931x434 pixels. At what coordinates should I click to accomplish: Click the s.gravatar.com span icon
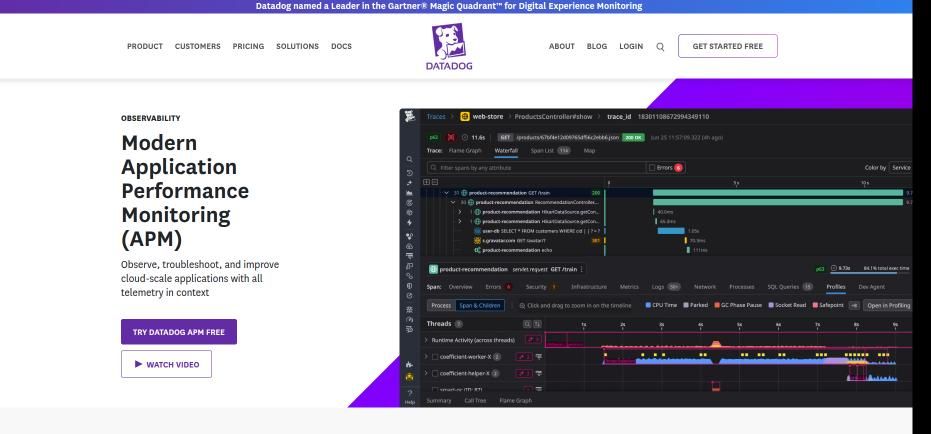pyautogui.click(x=477, y=240)
